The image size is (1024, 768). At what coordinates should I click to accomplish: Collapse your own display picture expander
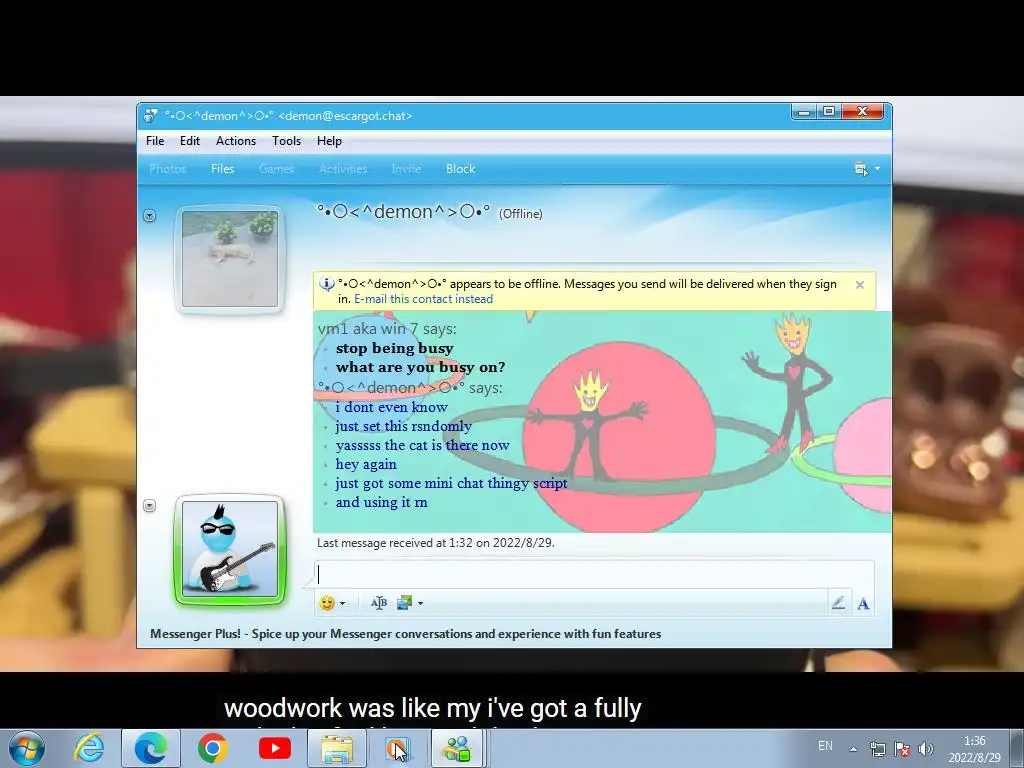click(150, 506)
